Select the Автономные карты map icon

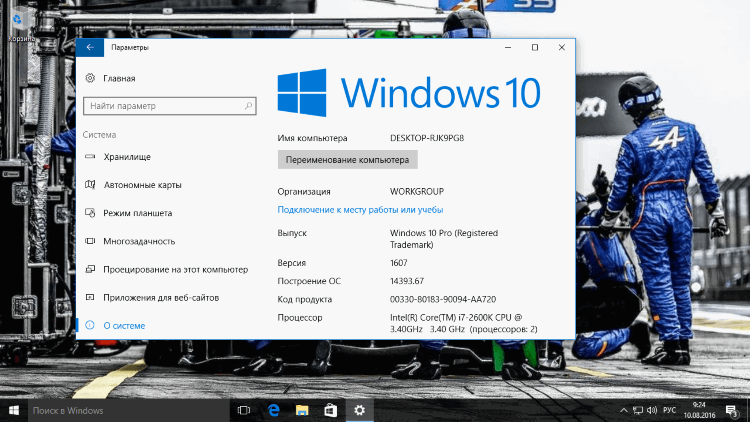click(90, 185)
